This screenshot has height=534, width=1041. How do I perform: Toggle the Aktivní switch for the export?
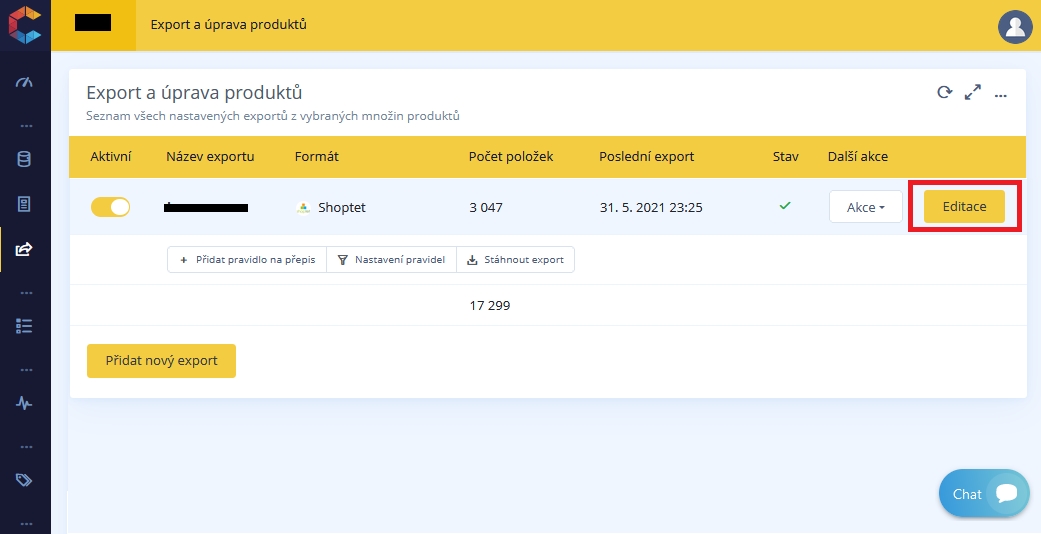[111, 207]
